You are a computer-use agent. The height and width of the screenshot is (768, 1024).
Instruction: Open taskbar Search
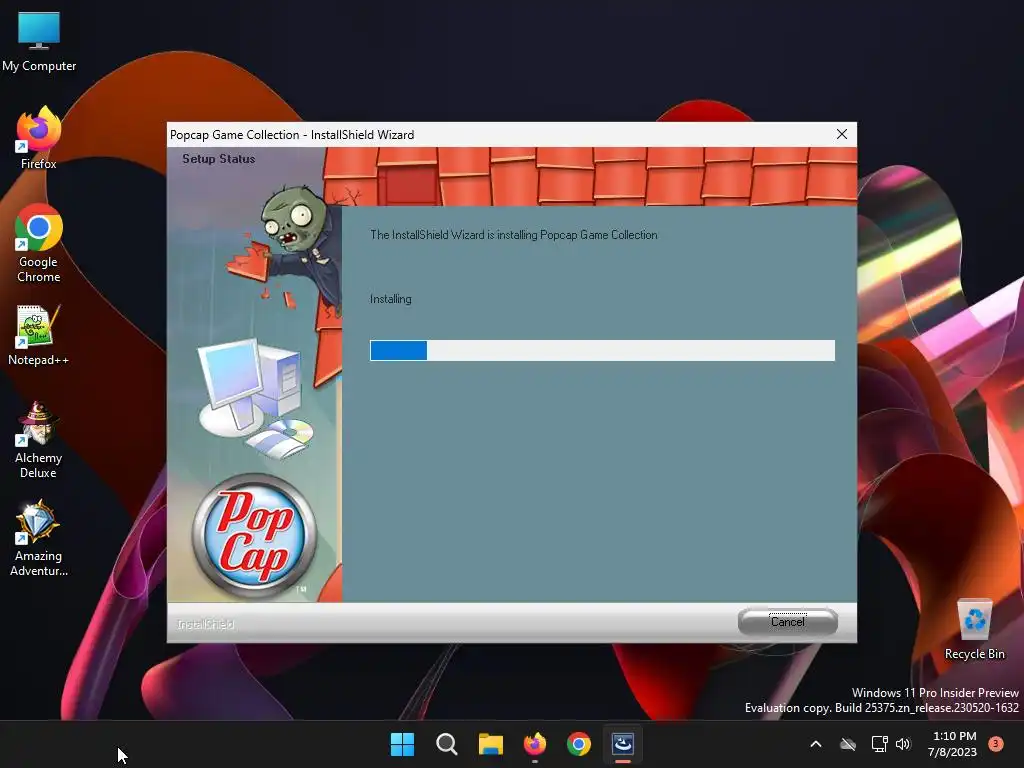click(x=447, y=744)
